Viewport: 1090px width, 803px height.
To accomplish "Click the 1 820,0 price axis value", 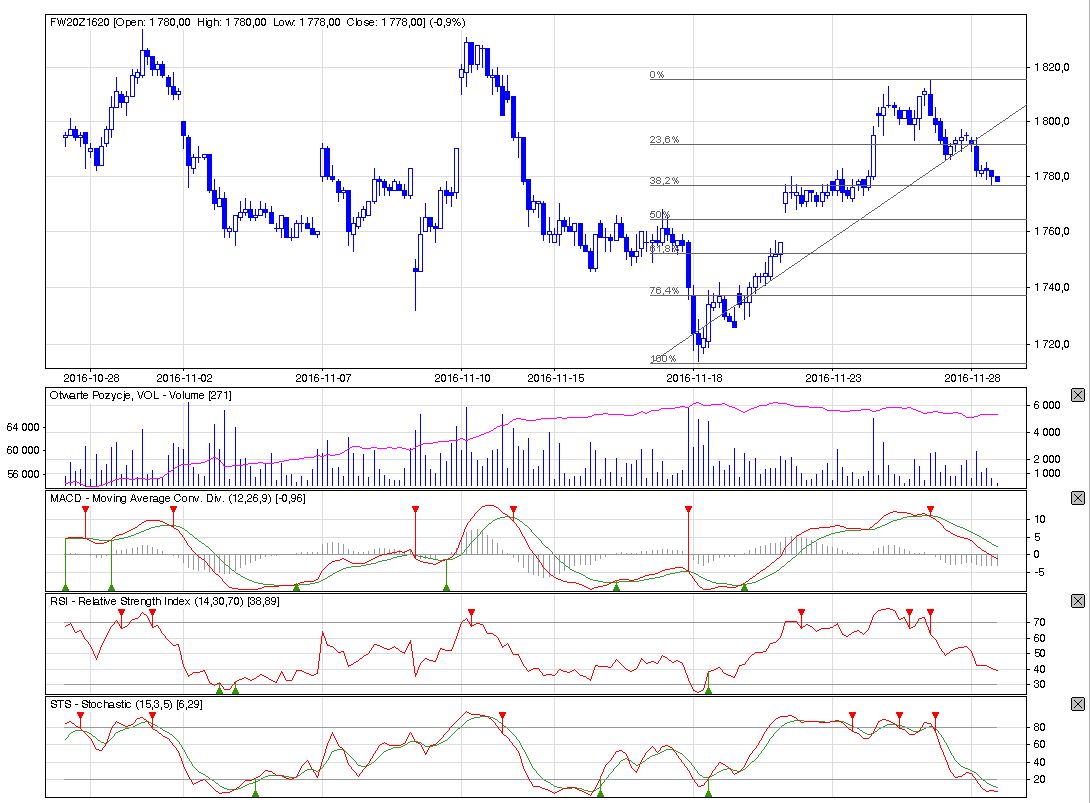I will pyautogui.click(x=1052, y=67).
